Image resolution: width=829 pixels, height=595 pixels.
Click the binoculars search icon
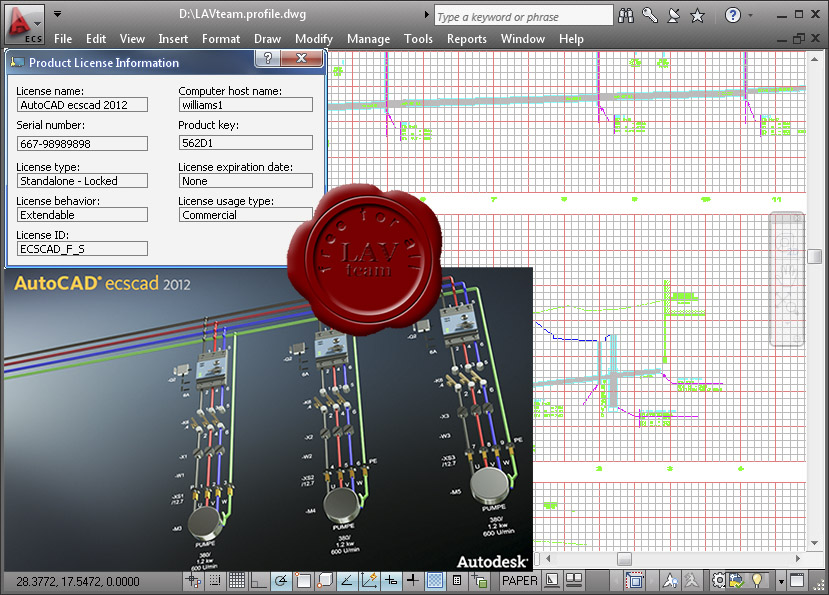tap(625, 16)
